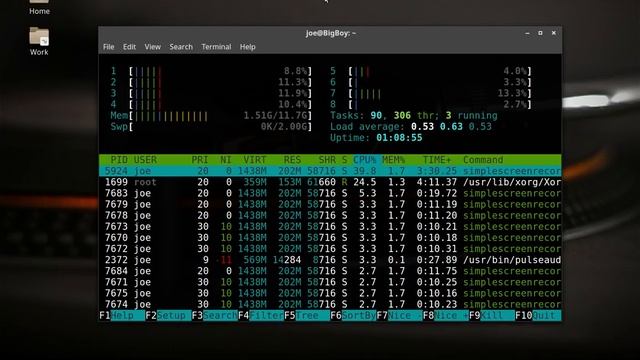Click F10 Quit in htop footer
The width and height of the screenshot is (640, 360).
[538, 316]
